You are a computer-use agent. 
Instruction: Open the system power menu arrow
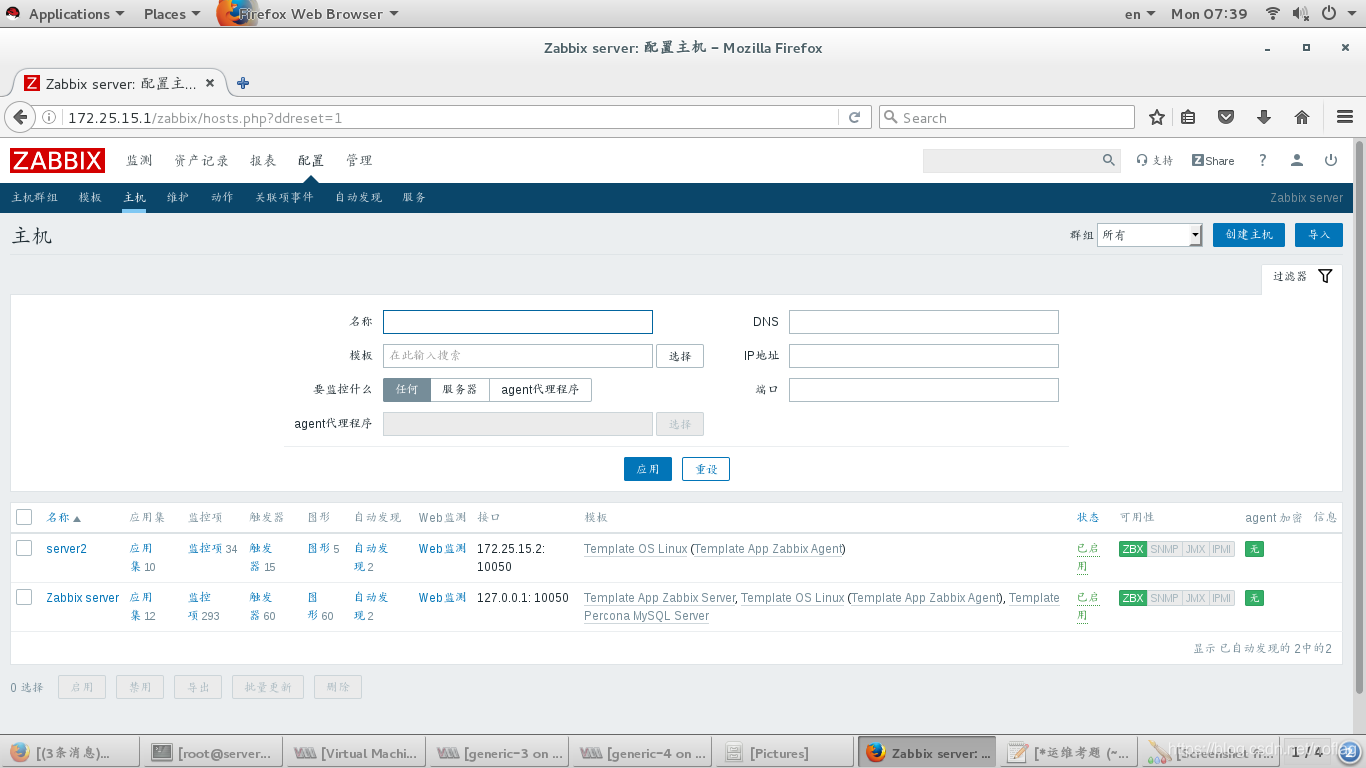[x=1354, y=14]
